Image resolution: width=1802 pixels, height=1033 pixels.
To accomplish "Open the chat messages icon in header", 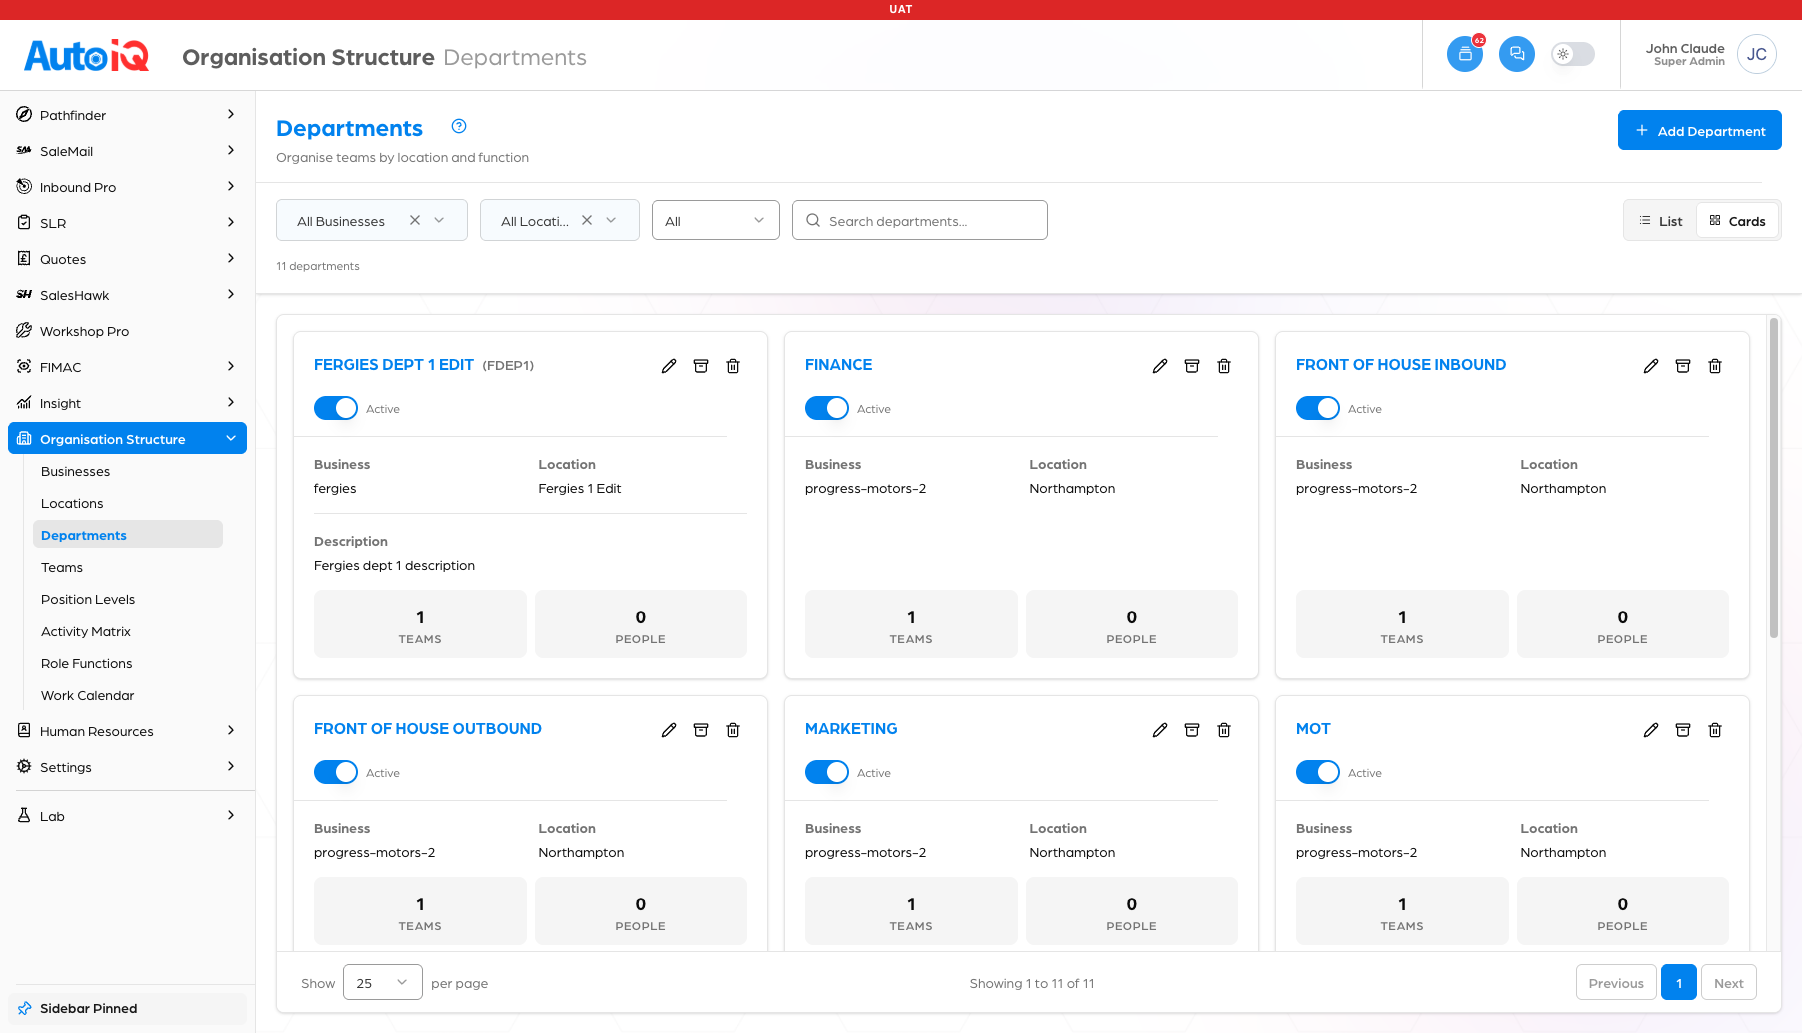I will point(1517,54).
